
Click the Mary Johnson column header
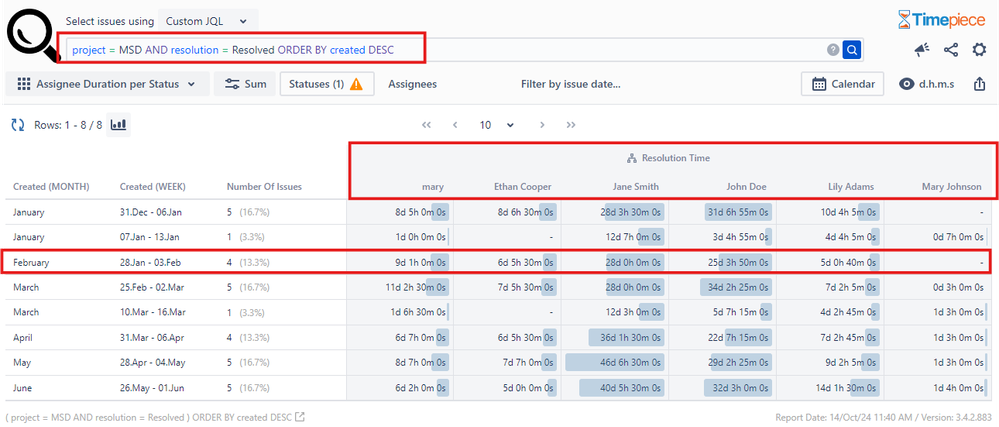951,187
